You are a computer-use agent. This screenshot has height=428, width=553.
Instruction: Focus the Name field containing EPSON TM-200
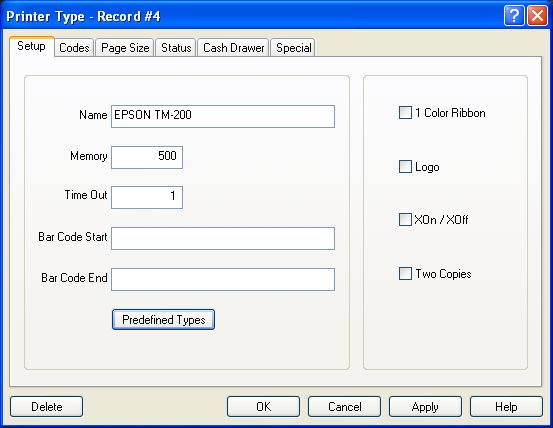pos(223,116)
